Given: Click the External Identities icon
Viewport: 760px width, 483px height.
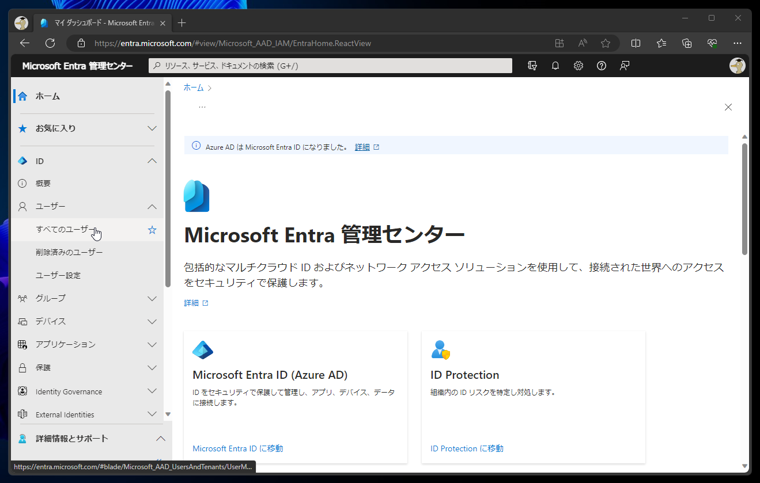Looking at the screenshot, I should [22, 414].
